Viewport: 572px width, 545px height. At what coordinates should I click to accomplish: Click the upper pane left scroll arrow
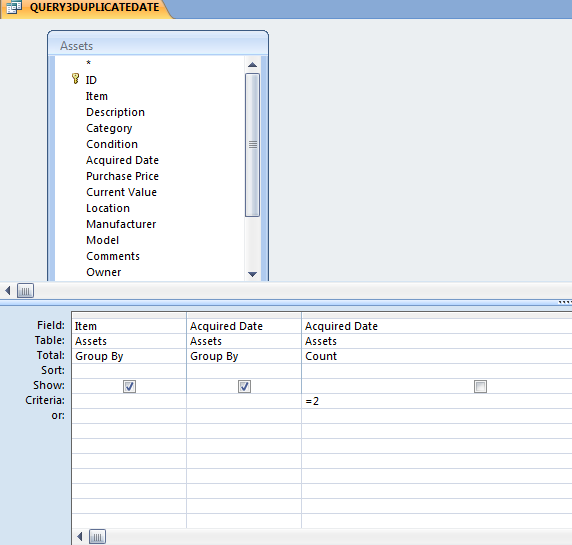8,291
